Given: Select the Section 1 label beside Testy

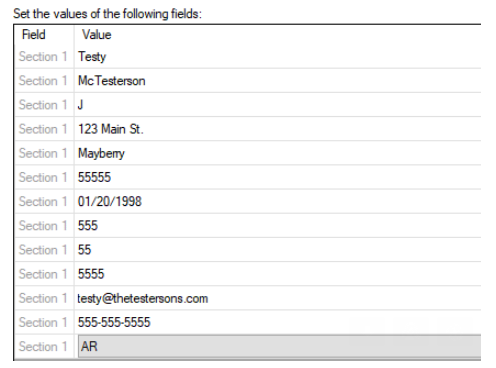Looking at the screenshot, I should 43,57.
